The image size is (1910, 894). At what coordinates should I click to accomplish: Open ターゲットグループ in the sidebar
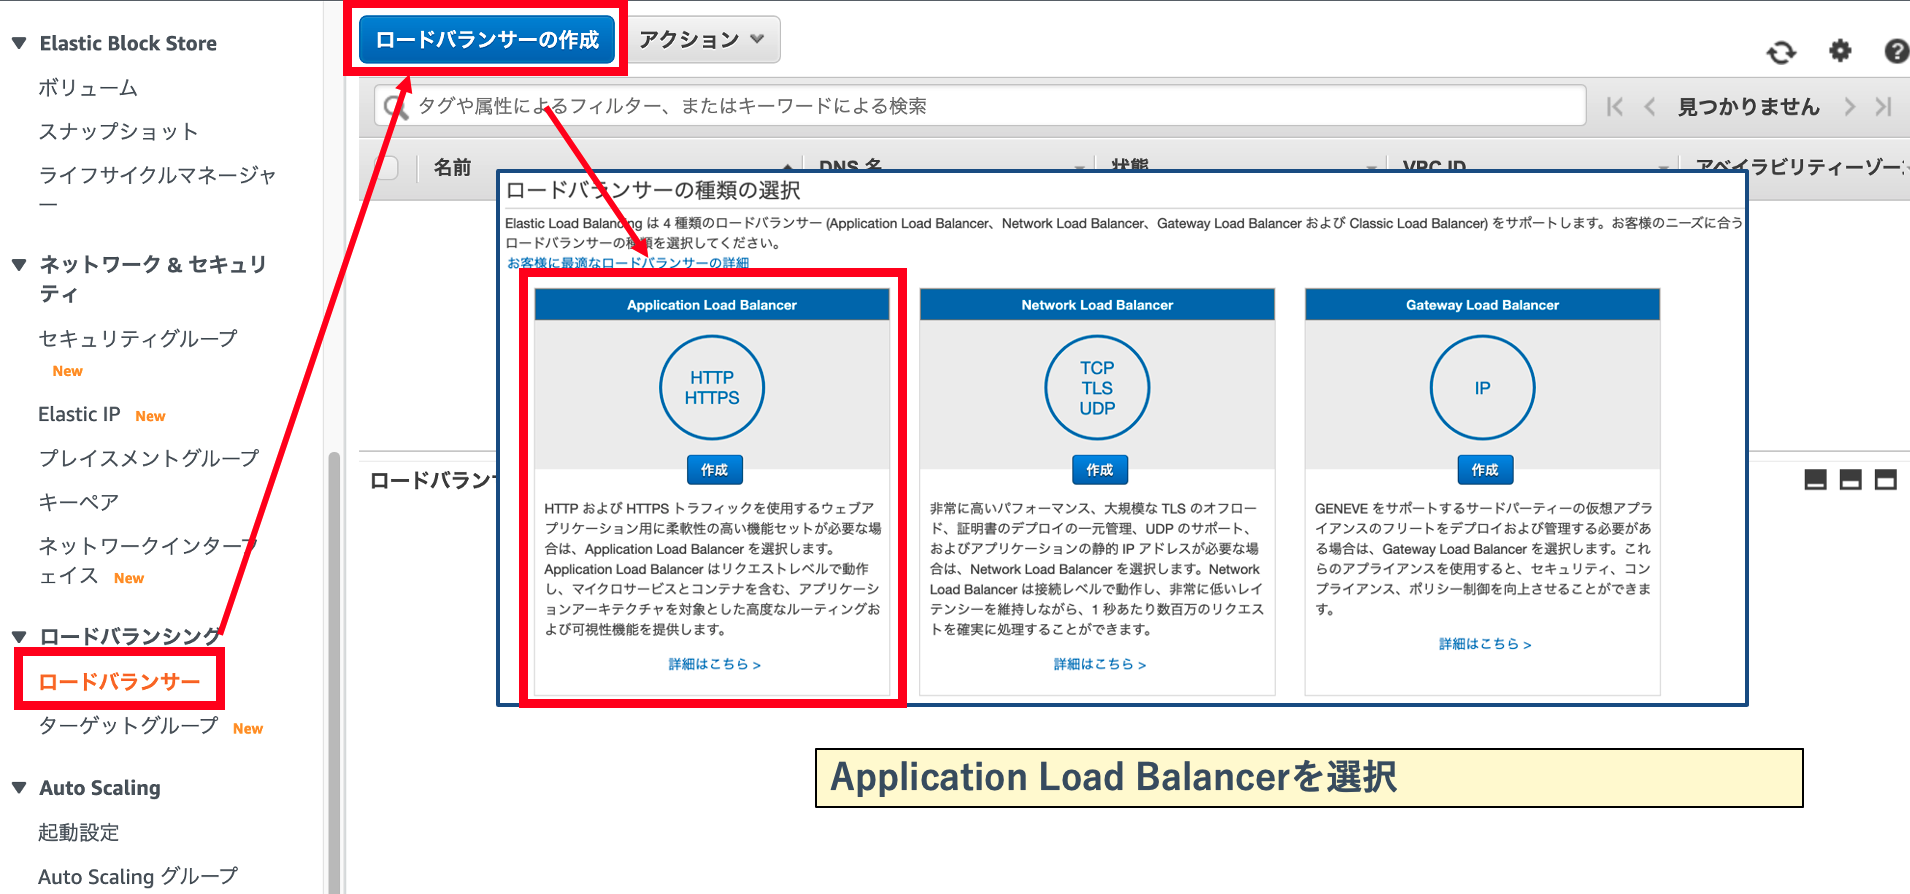point(128,725)
